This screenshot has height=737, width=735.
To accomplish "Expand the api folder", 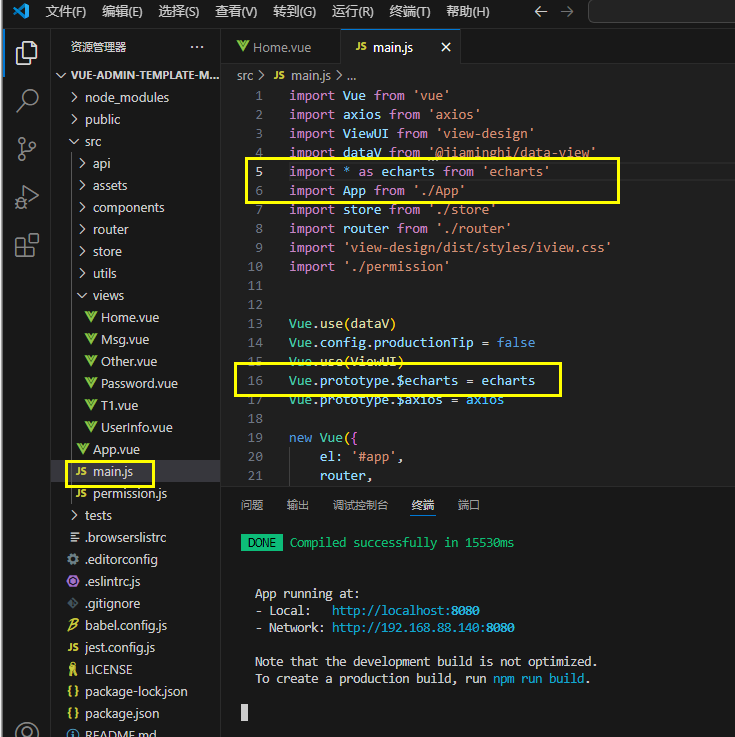I will [x=136, y=164].
